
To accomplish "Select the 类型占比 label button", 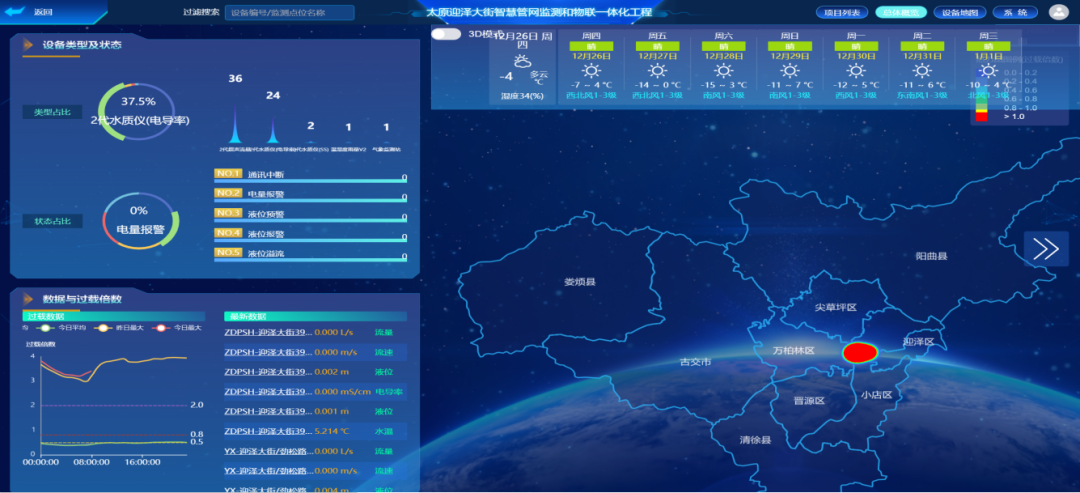I will [52, 112].
